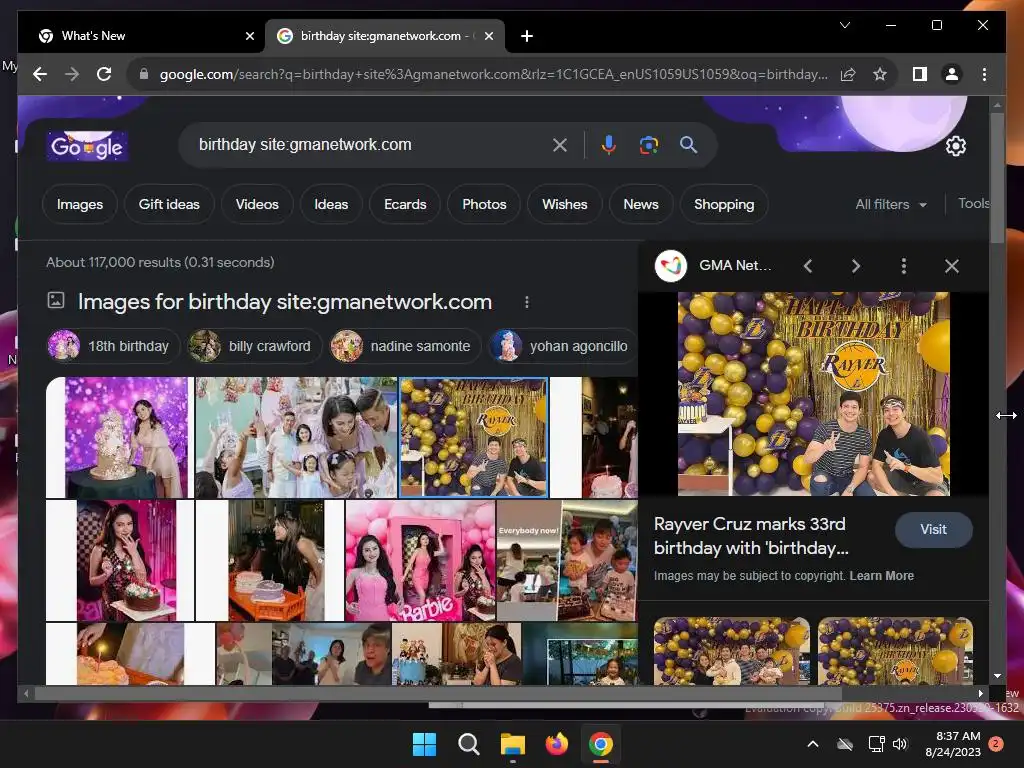
Task: Open volume control in tray
Action: (x=900, y=744)
